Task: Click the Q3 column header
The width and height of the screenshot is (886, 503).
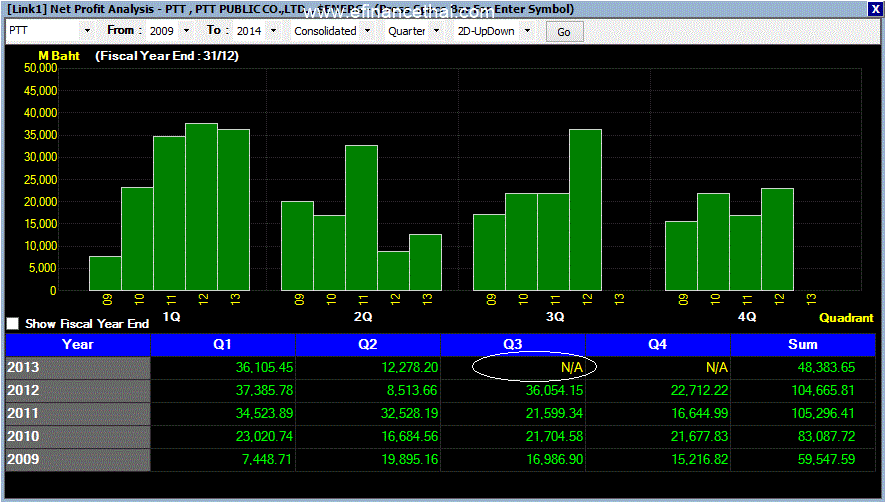Action: tap(513, 345)
